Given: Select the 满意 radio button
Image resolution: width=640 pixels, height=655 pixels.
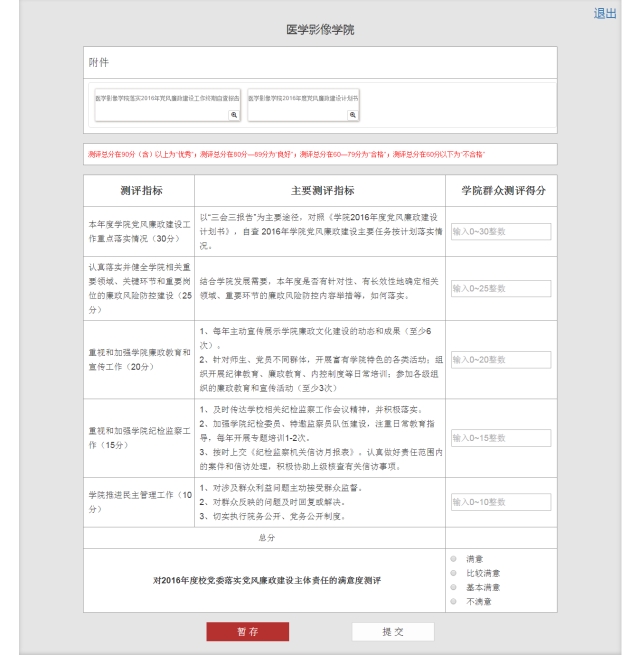Looking at the screenshot, I should click(454, 559).
